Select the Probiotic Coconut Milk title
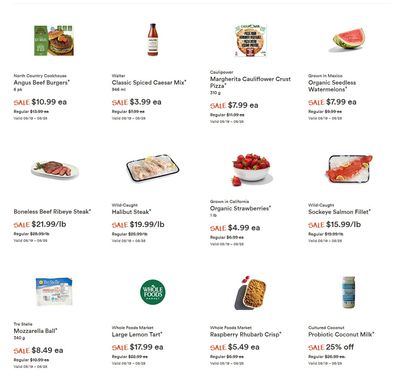 pyautogui.click(x=341, y=334)
